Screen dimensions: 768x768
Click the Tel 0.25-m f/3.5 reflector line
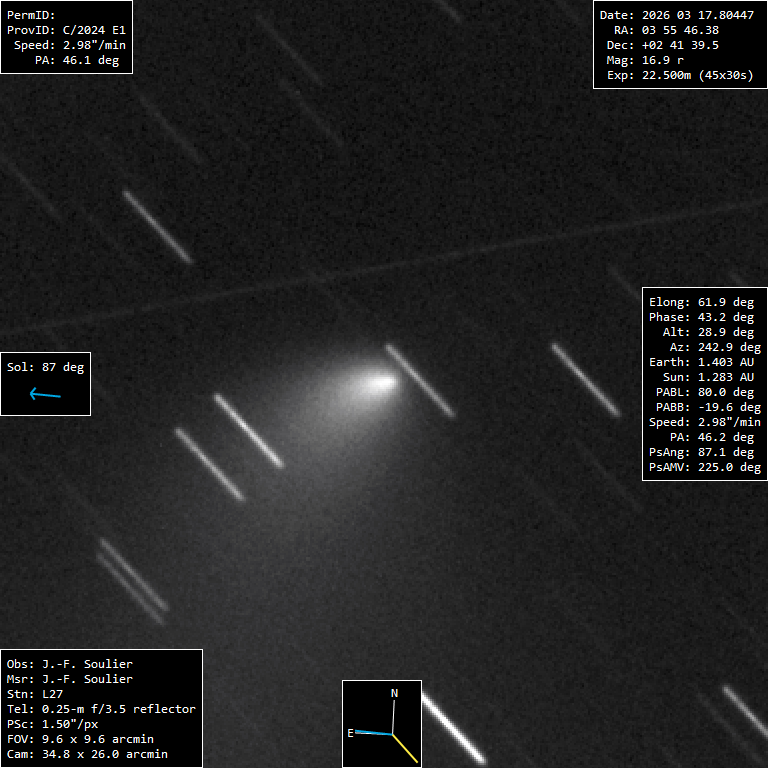(x=101, y=709)
